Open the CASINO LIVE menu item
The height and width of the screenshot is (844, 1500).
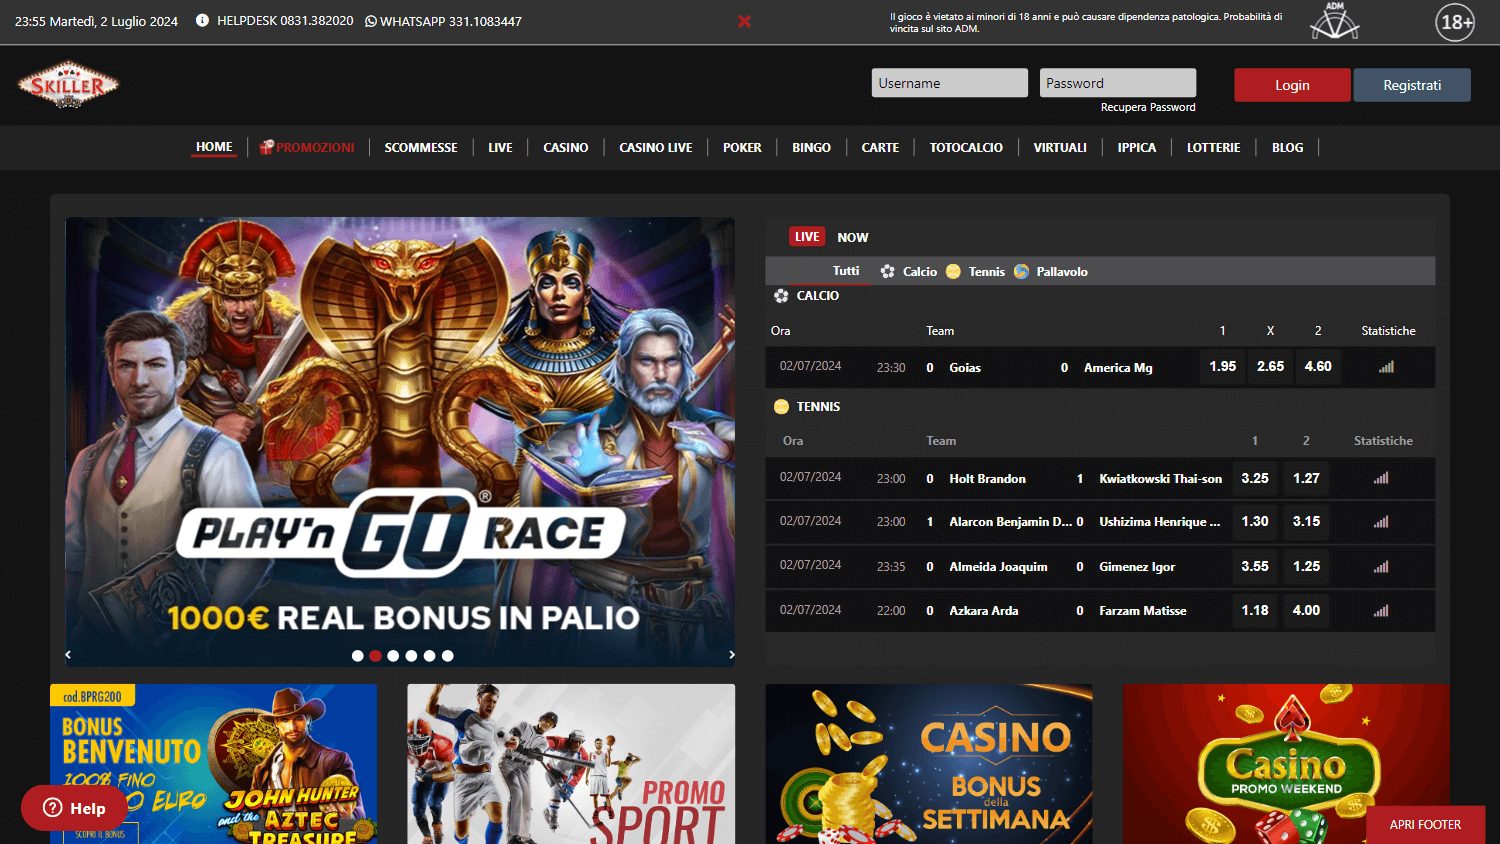pos(656,147)
